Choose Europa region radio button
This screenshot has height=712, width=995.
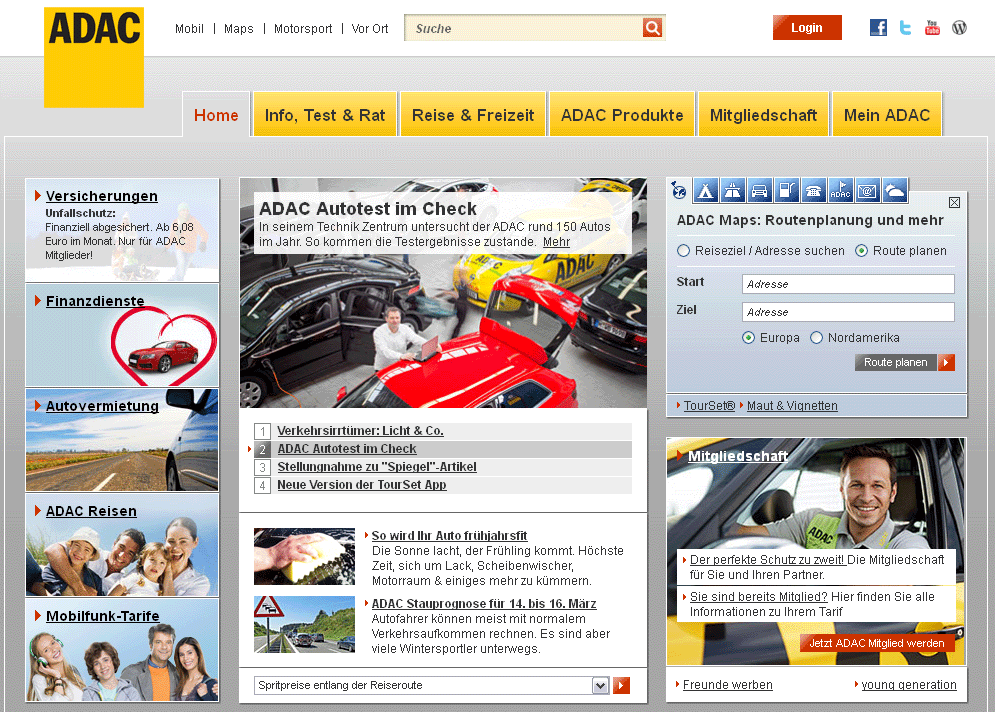tap(749, 338)
